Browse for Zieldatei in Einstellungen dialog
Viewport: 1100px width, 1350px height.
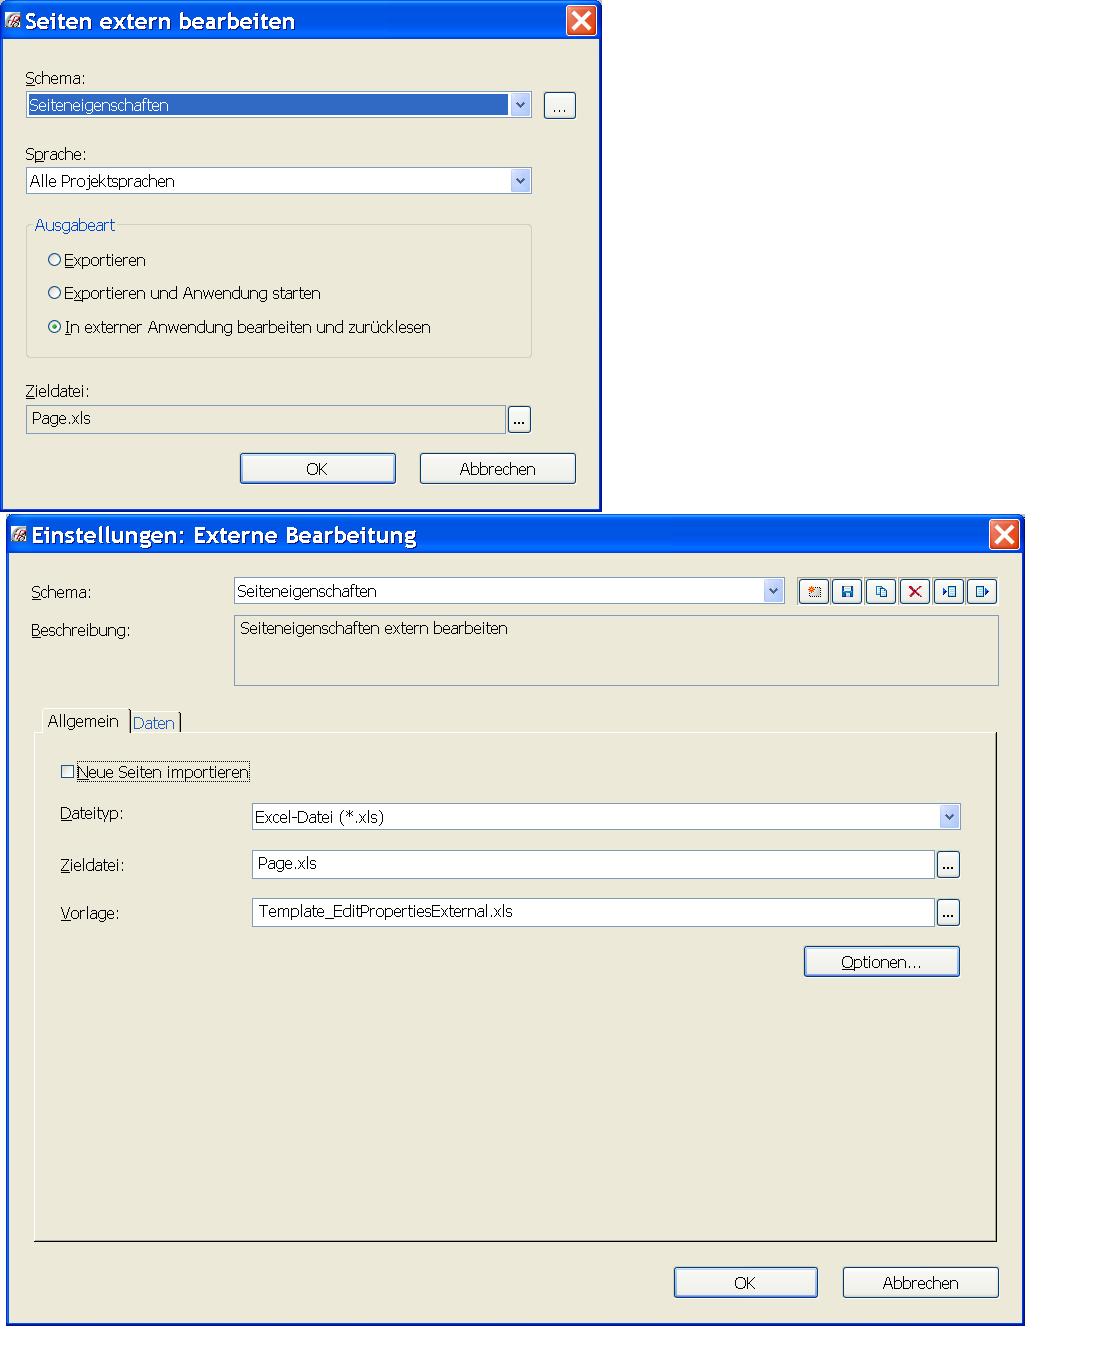click(x=948, y=864)
